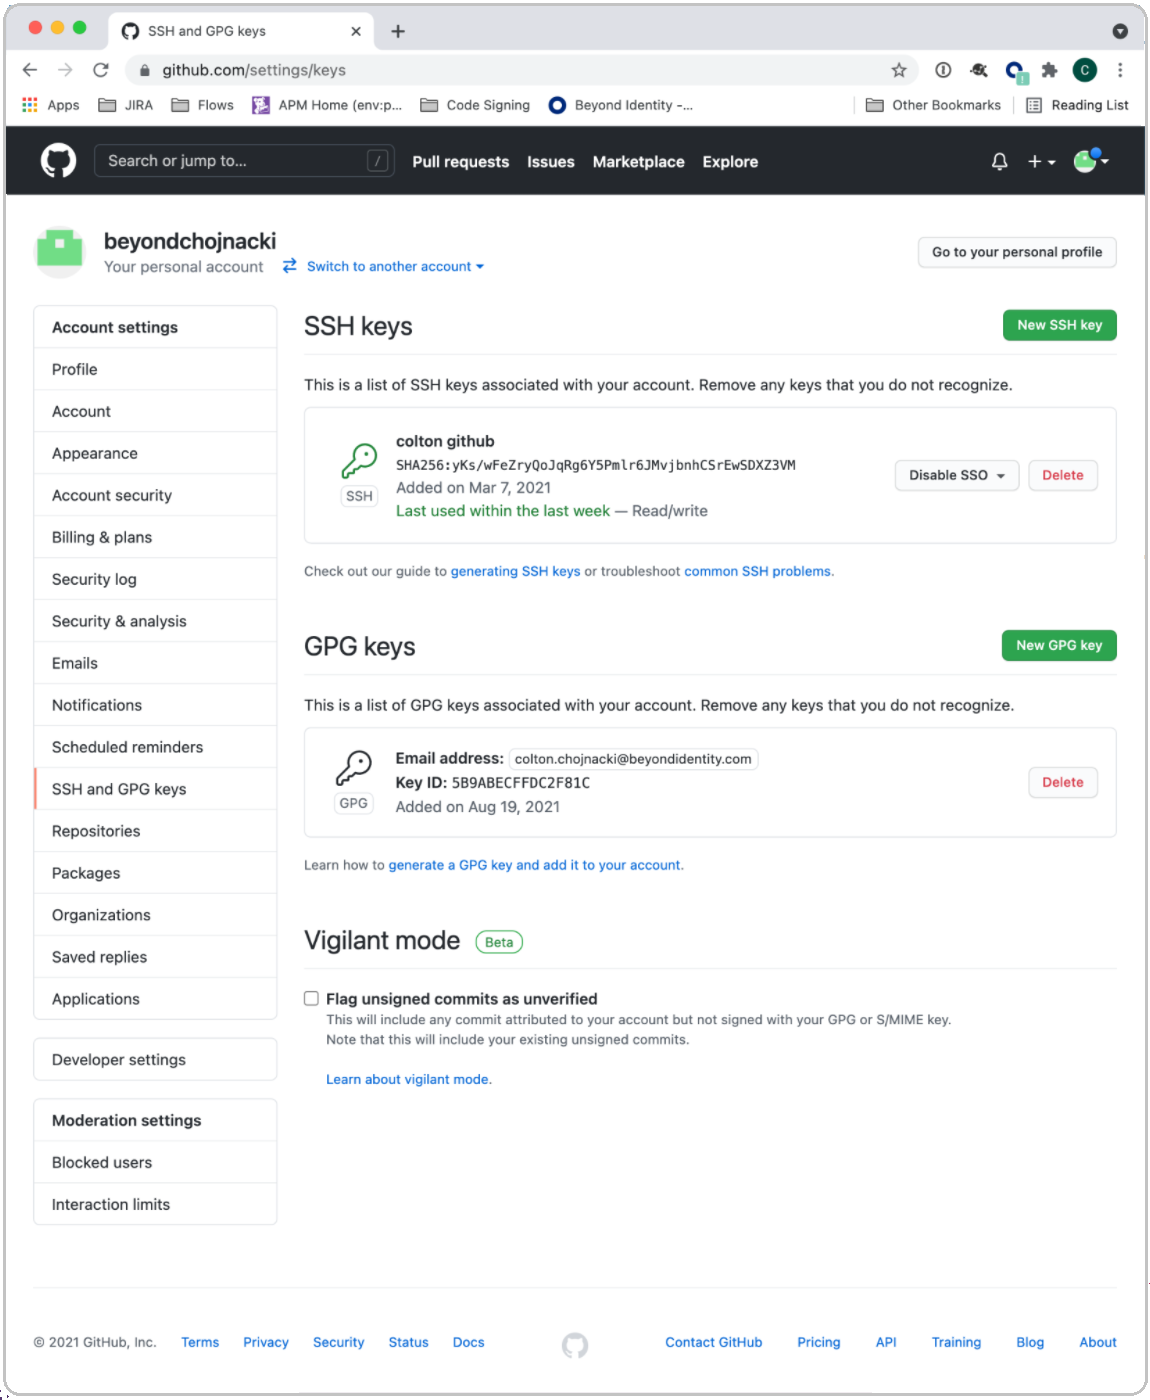Open Pull requests in the top navigation
Screen dimensions: 1150x1400
[x=460, y=162]
